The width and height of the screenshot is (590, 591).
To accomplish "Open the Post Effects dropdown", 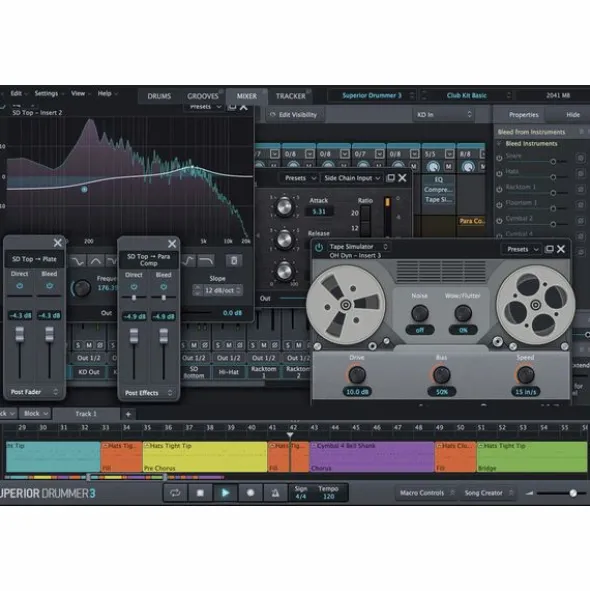I will [x=149, y=393].
